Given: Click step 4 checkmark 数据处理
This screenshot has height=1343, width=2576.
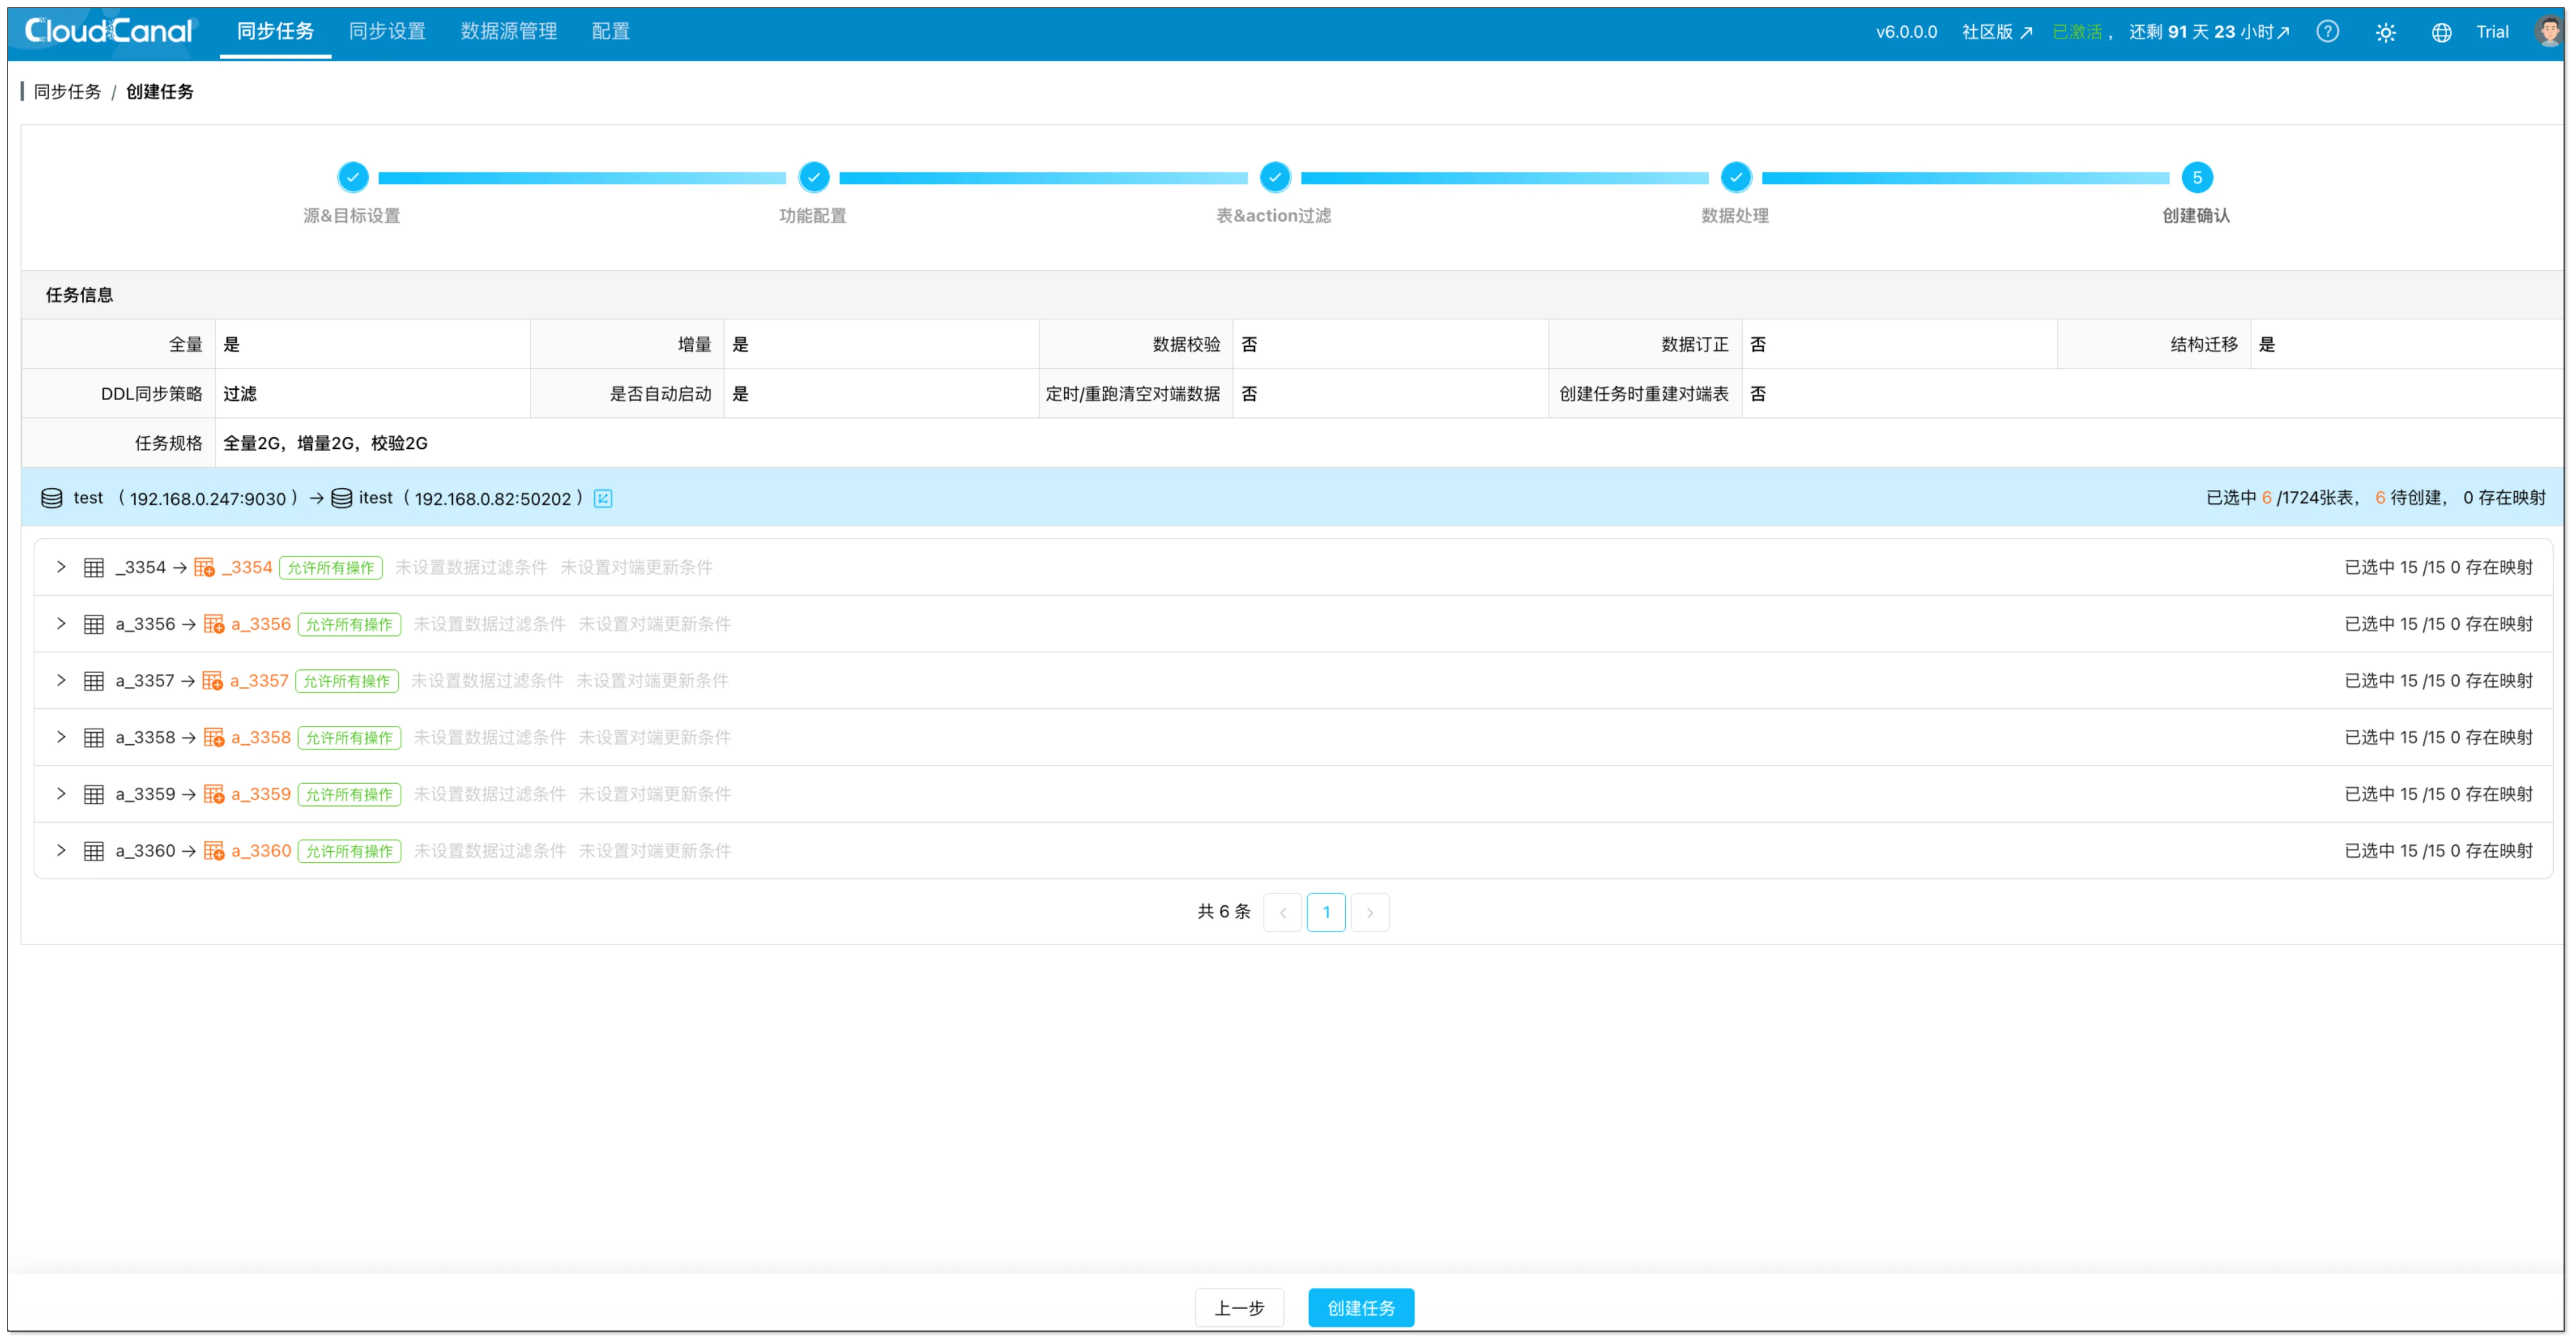Looking at the screenshot, I should (1736, 177).
